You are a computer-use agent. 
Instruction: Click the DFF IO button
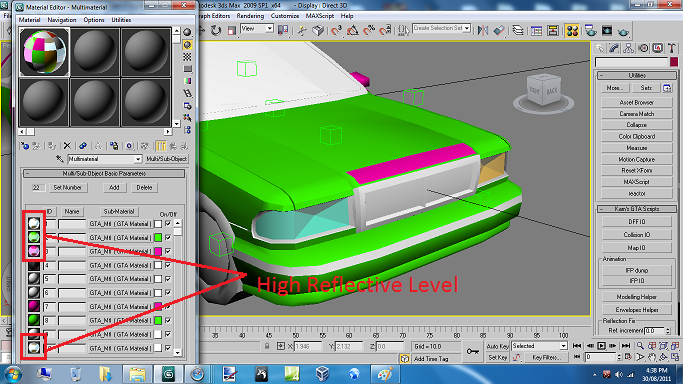[636, 222]
